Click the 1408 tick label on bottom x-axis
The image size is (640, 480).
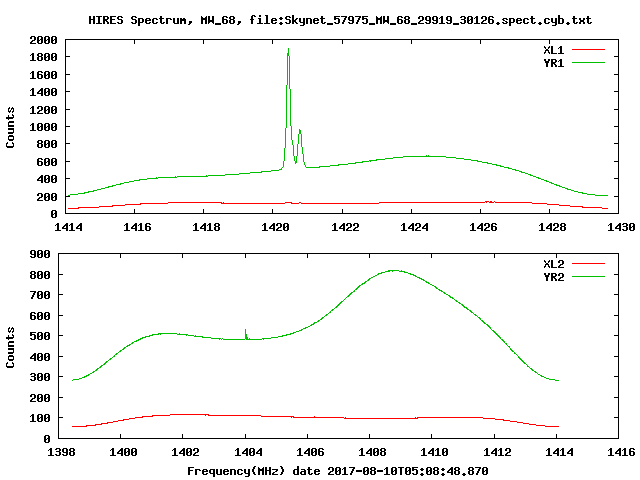(x=372, y=452)
